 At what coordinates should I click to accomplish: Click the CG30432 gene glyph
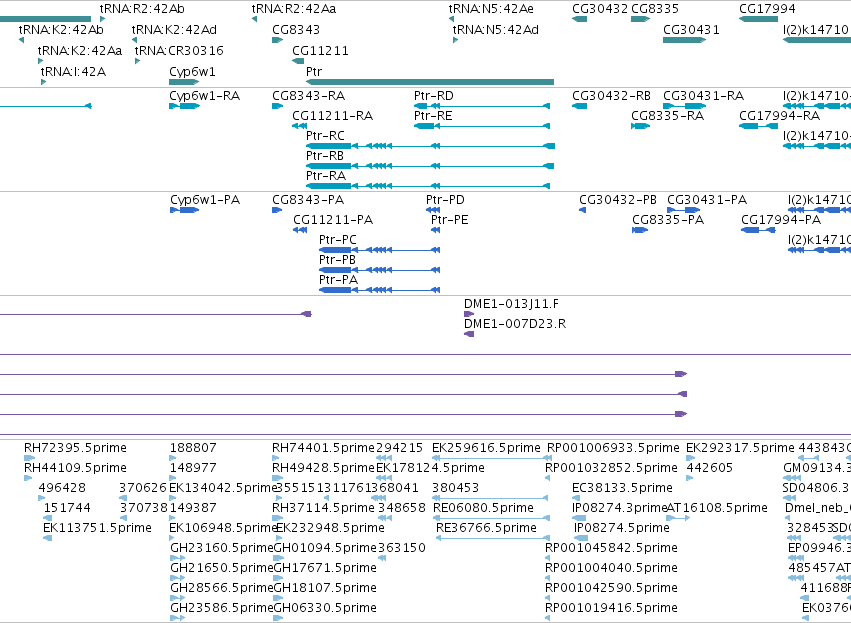[x=580, y=19]
